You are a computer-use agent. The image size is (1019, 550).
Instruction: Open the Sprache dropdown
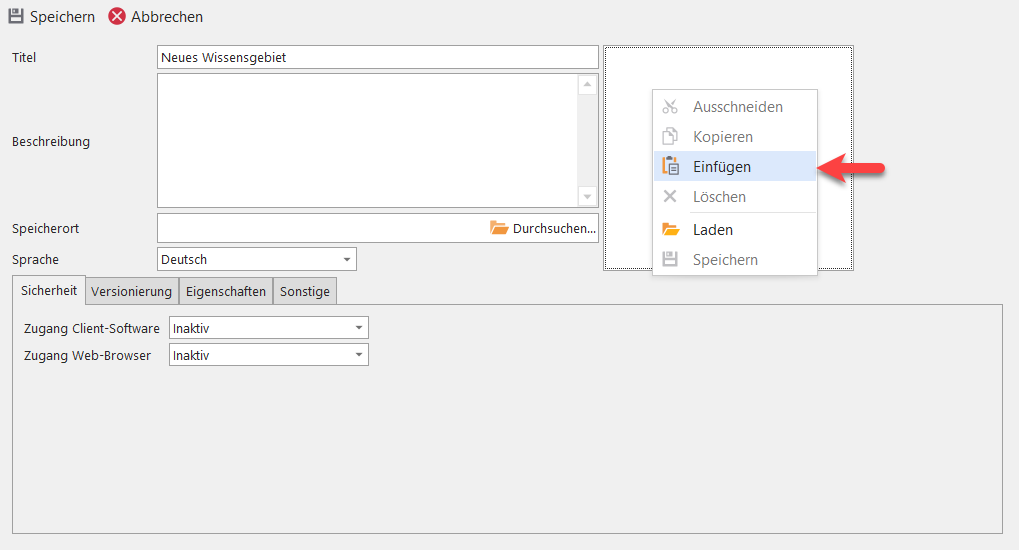(x=347, y=260)
